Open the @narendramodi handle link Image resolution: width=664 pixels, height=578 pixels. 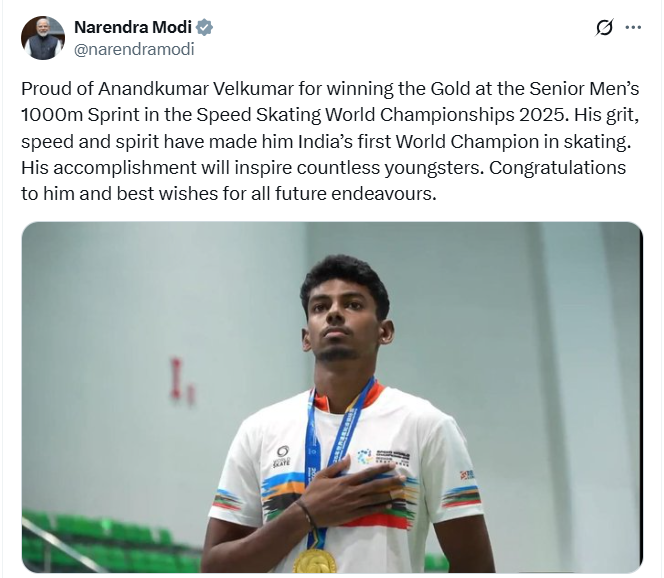[134, 48]
